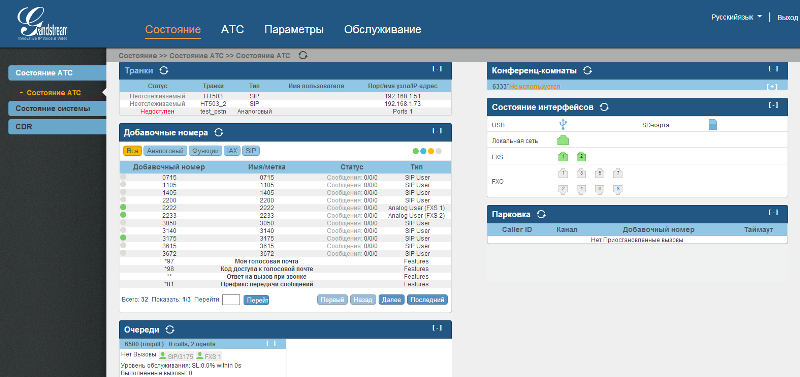Viewport: 800px width, 377px height.
Task: Click FXO port 3 icon
Action: point(581,173)
